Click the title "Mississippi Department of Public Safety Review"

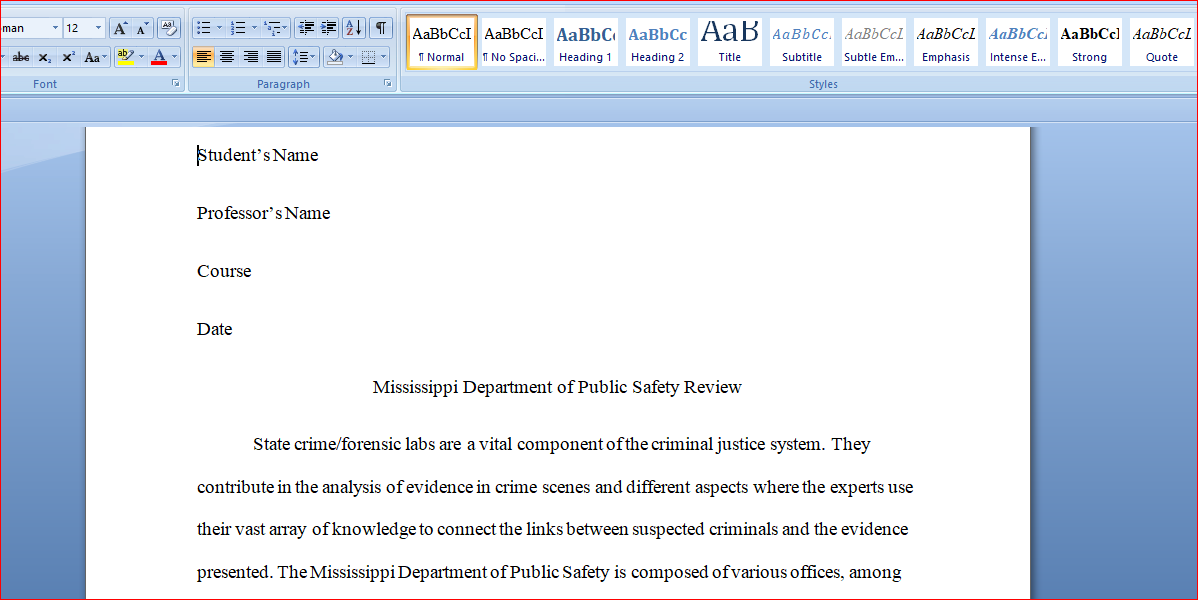tap(557, 388)
